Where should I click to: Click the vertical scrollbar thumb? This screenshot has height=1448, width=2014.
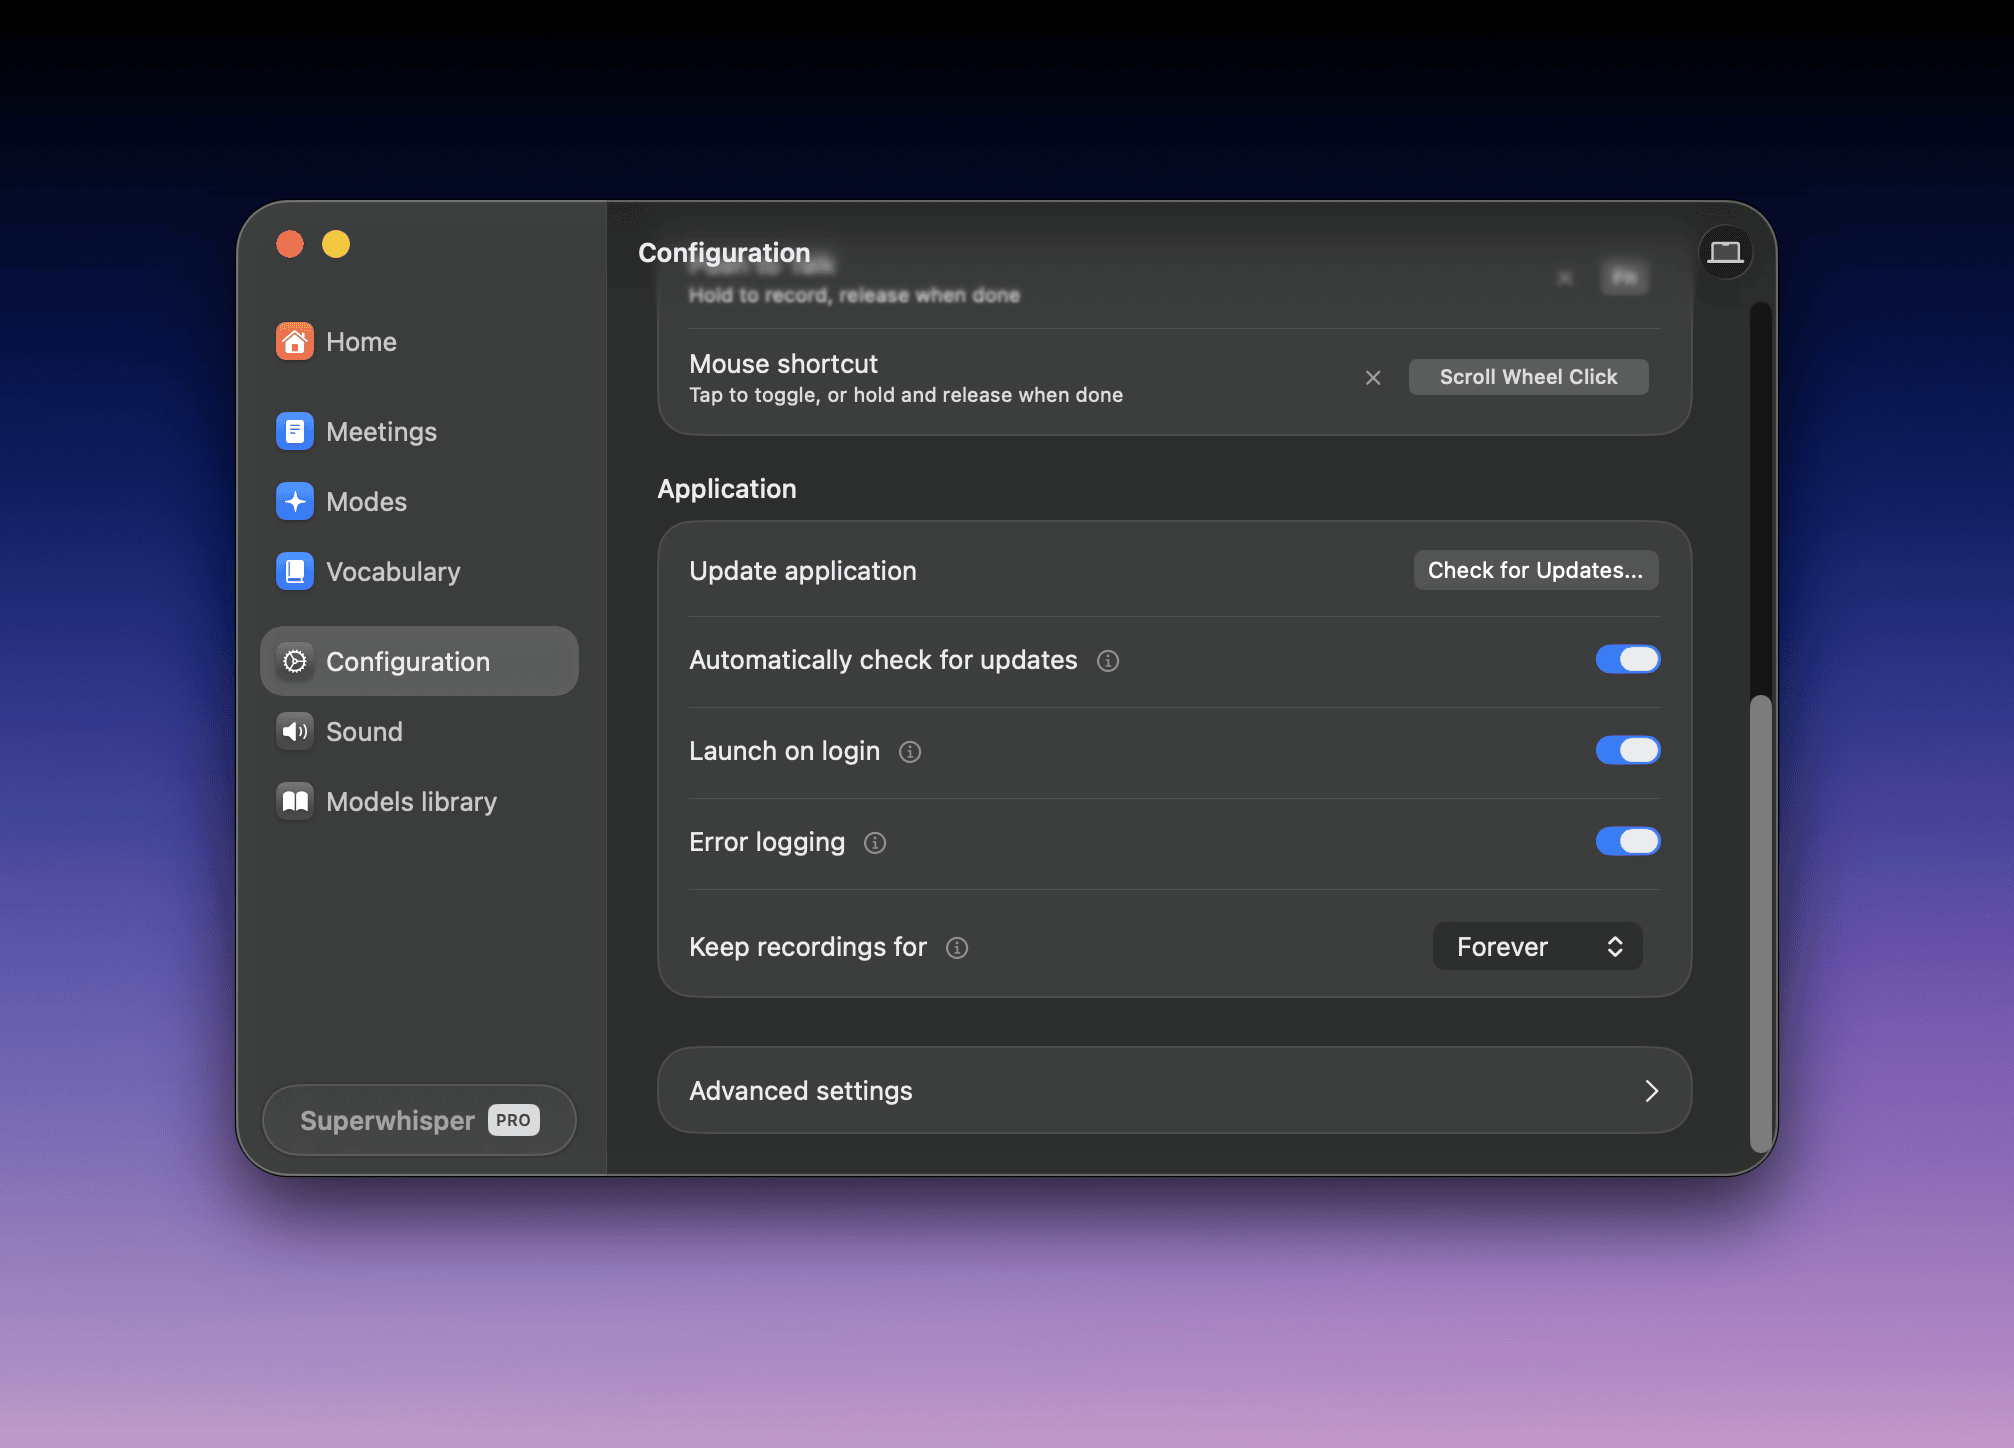tap(1760, 922)
